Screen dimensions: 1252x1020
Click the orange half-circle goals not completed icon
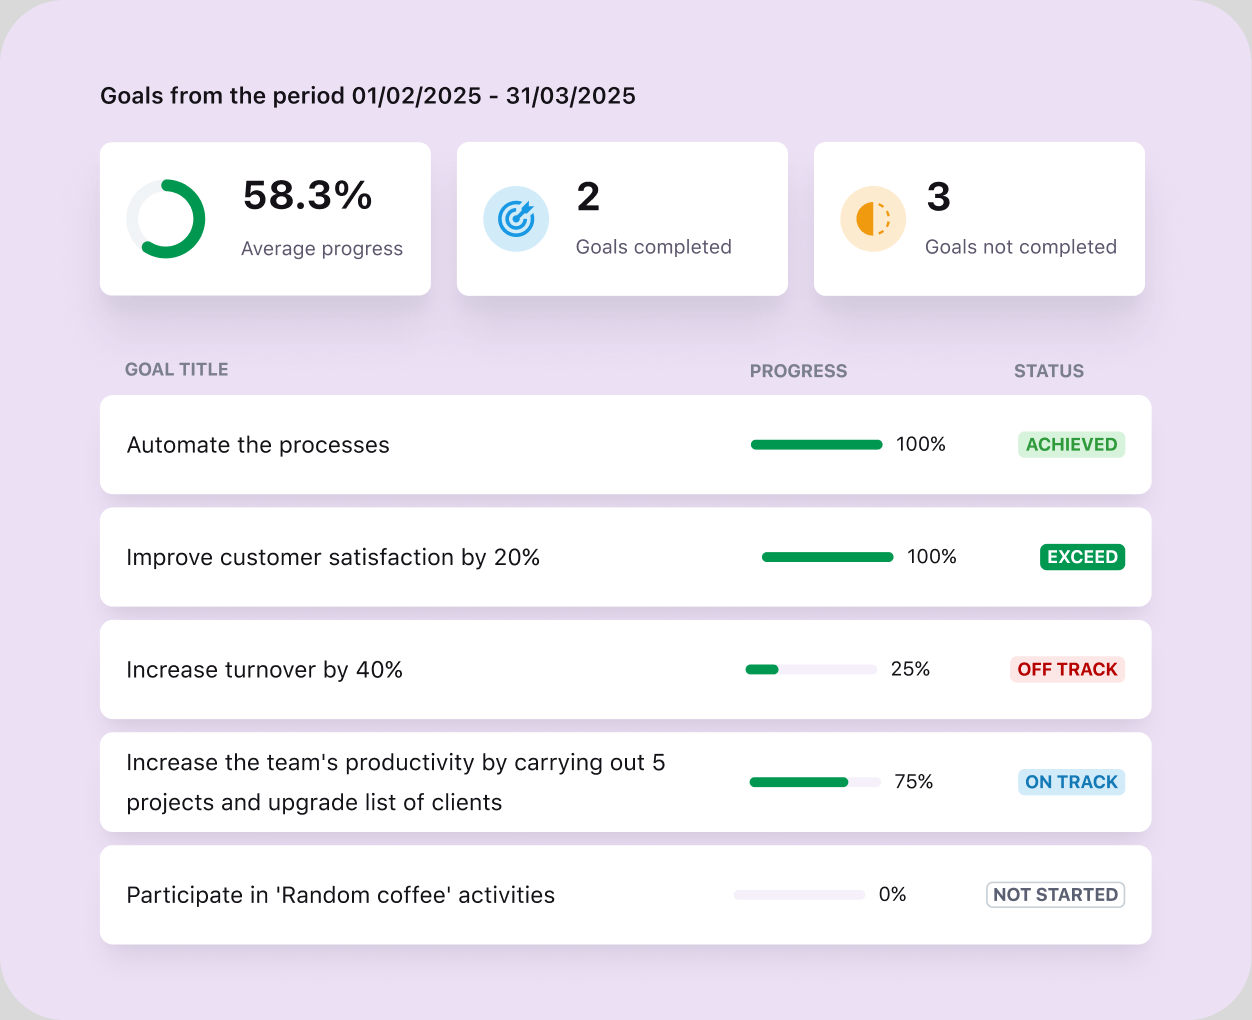873,219
